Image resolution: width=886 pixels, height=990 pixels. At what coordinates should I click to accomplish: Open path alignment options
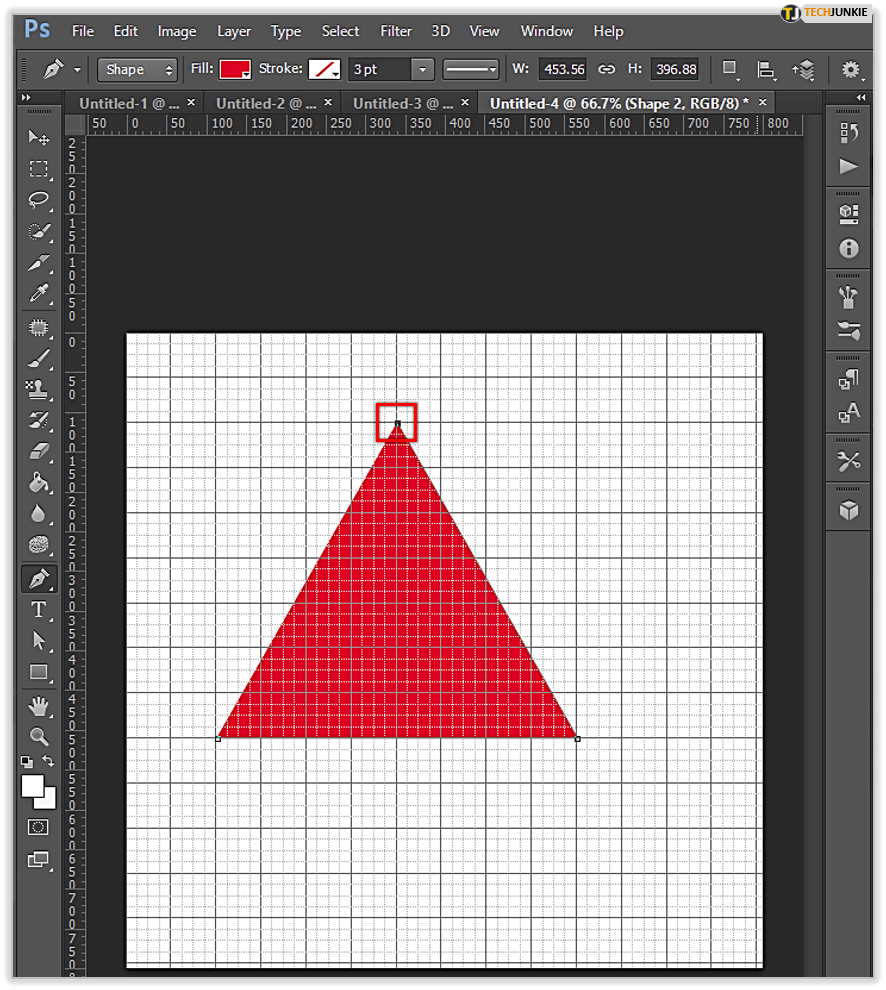point(766,69)
